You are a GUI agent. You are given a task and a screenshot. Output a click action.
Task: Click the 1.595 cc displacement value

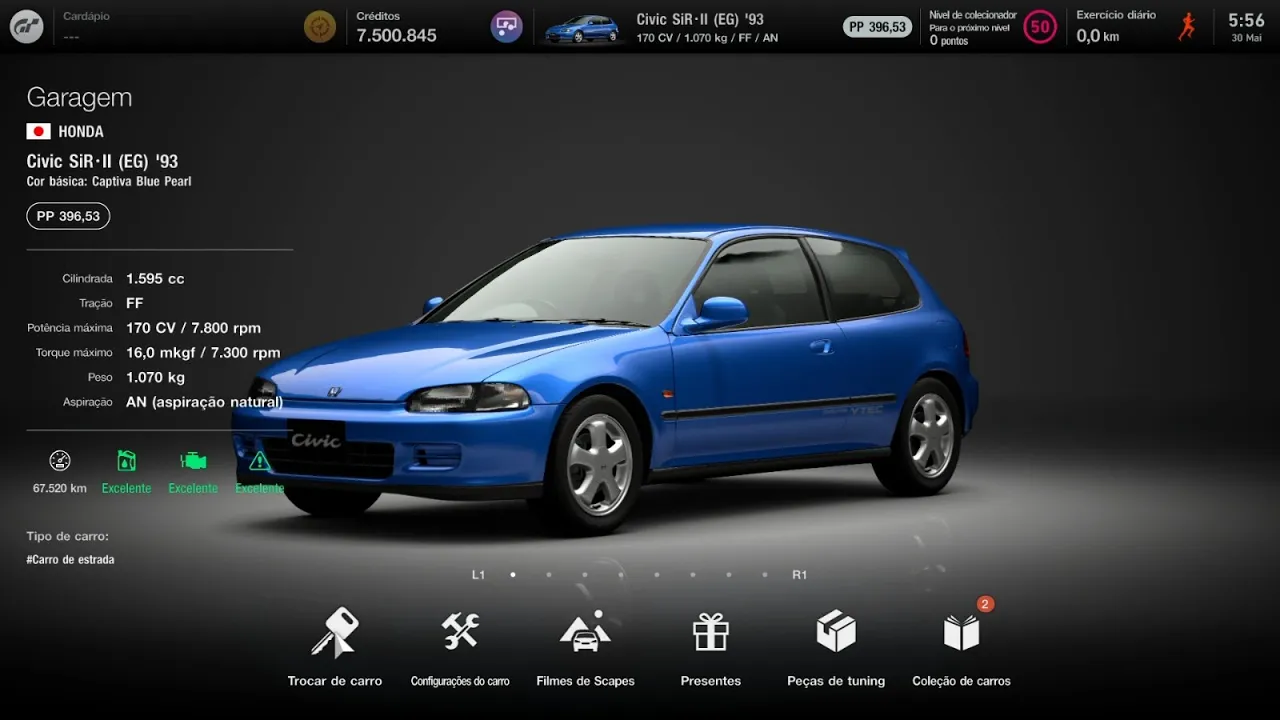coord(155,279)
